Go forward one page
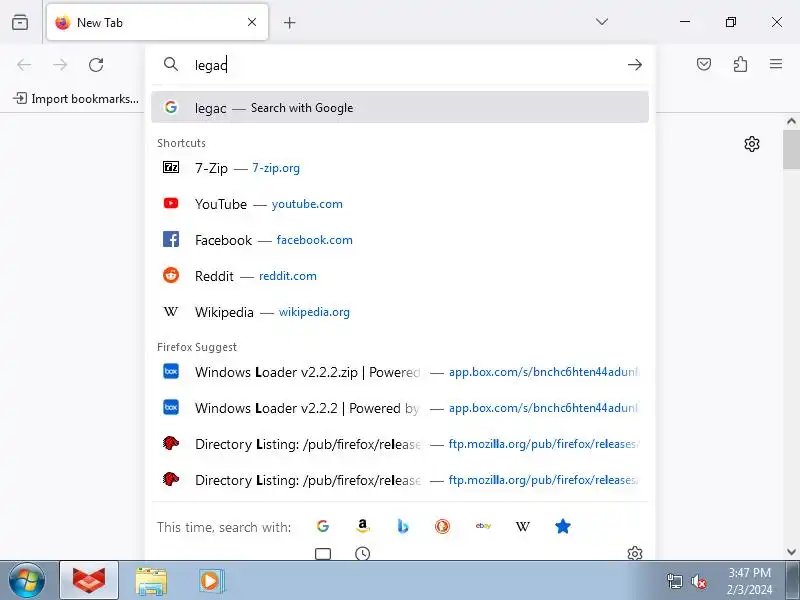The height and width of the screenshot is (600, 800). [60, 65]
